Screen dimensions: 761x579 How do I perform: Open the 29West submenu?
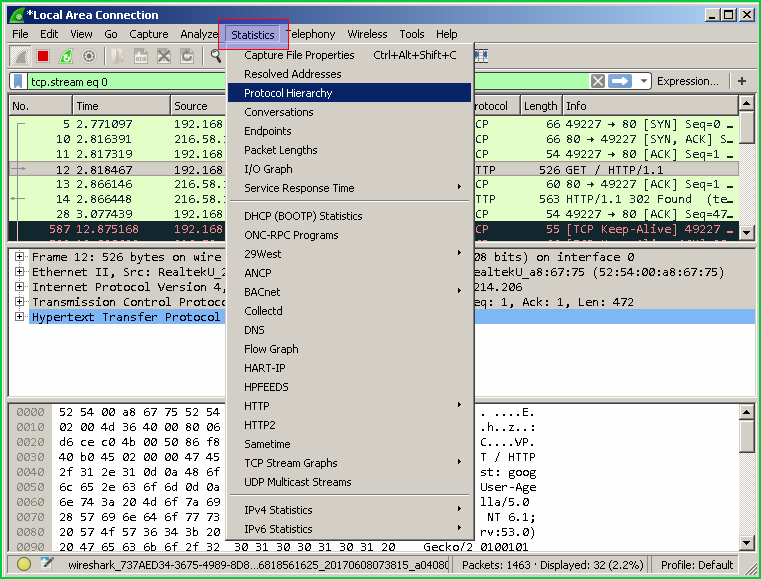(x=349, y=254)
